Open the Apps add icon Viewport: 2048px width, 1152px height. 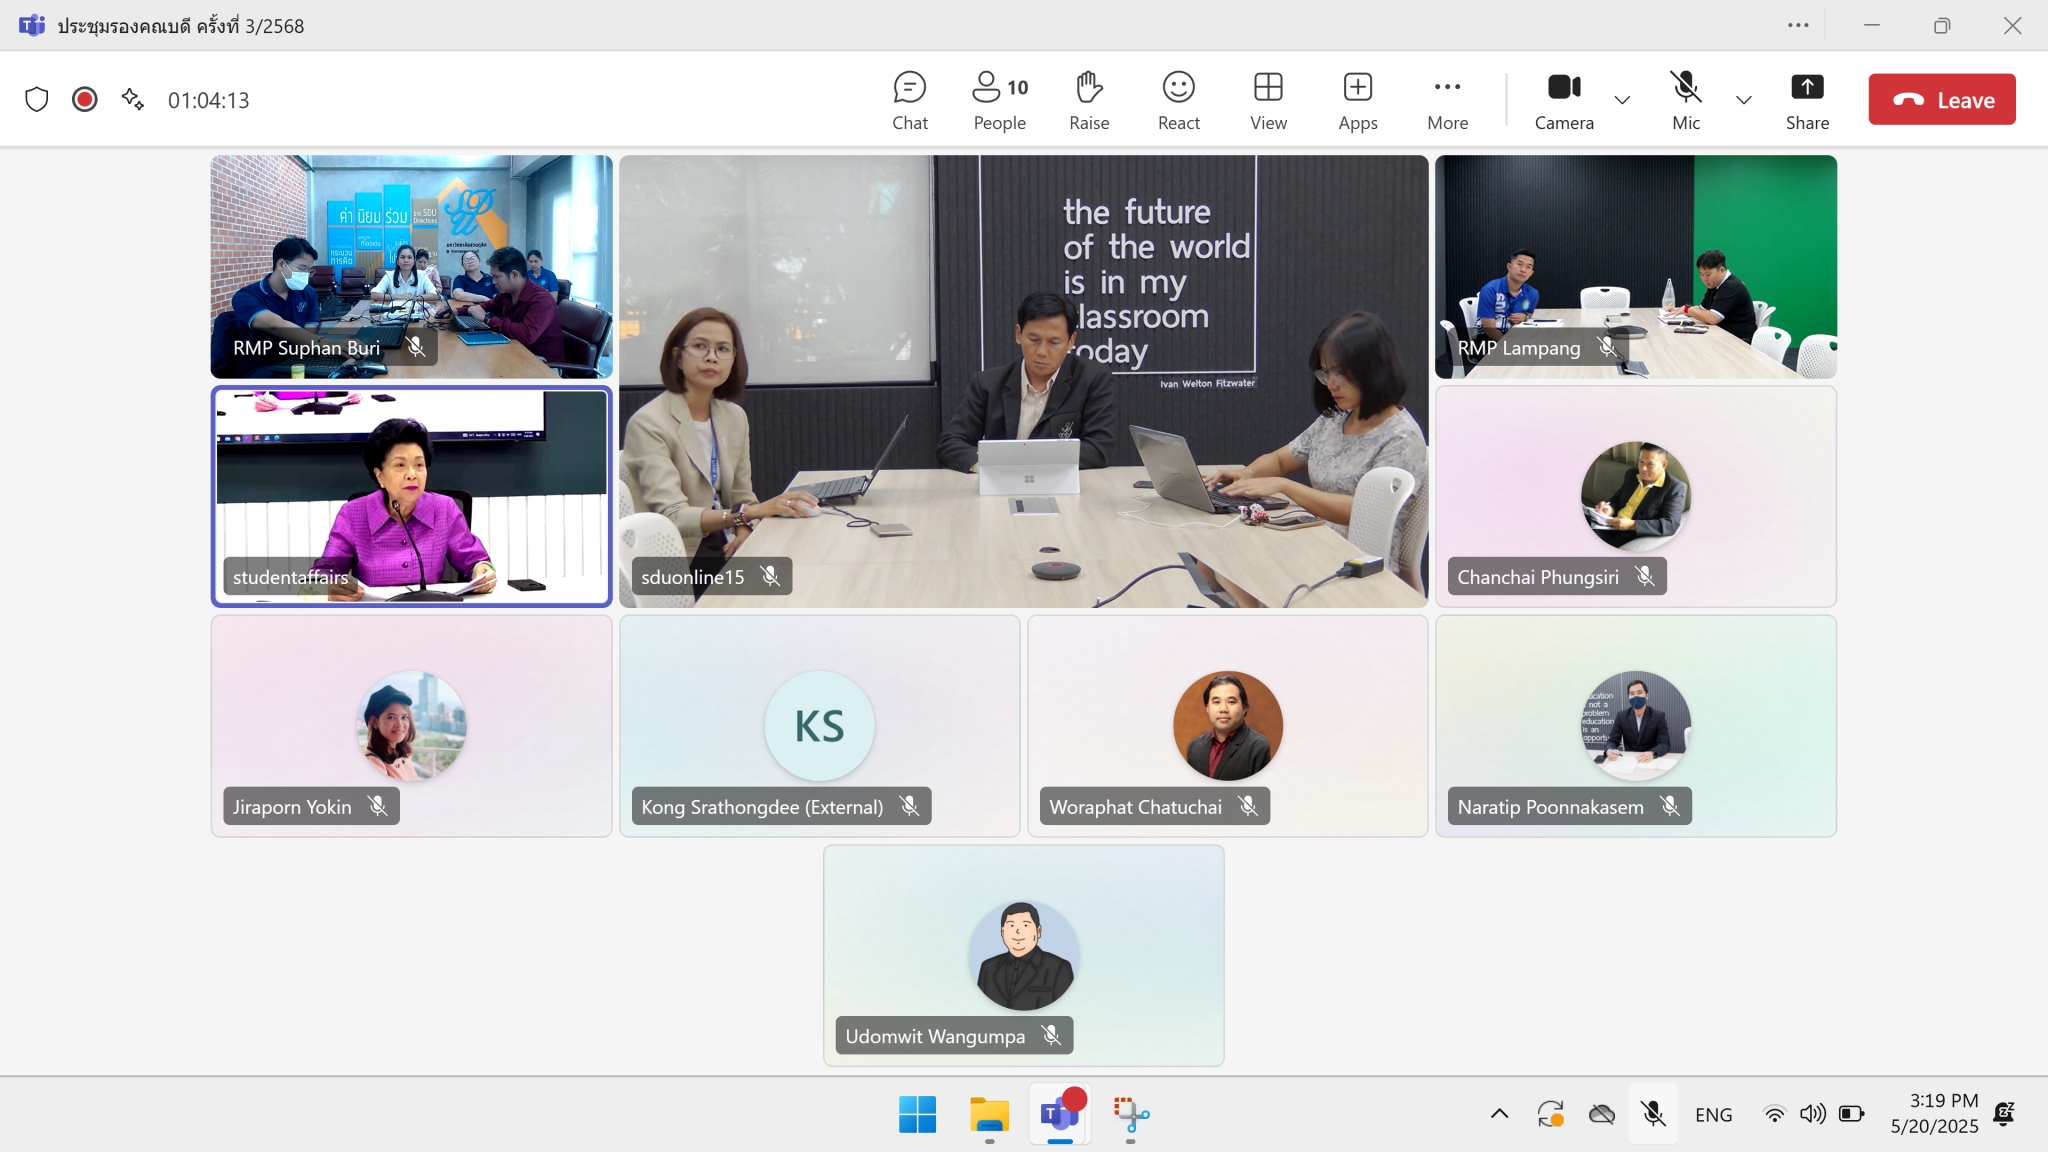(1357, 100)
